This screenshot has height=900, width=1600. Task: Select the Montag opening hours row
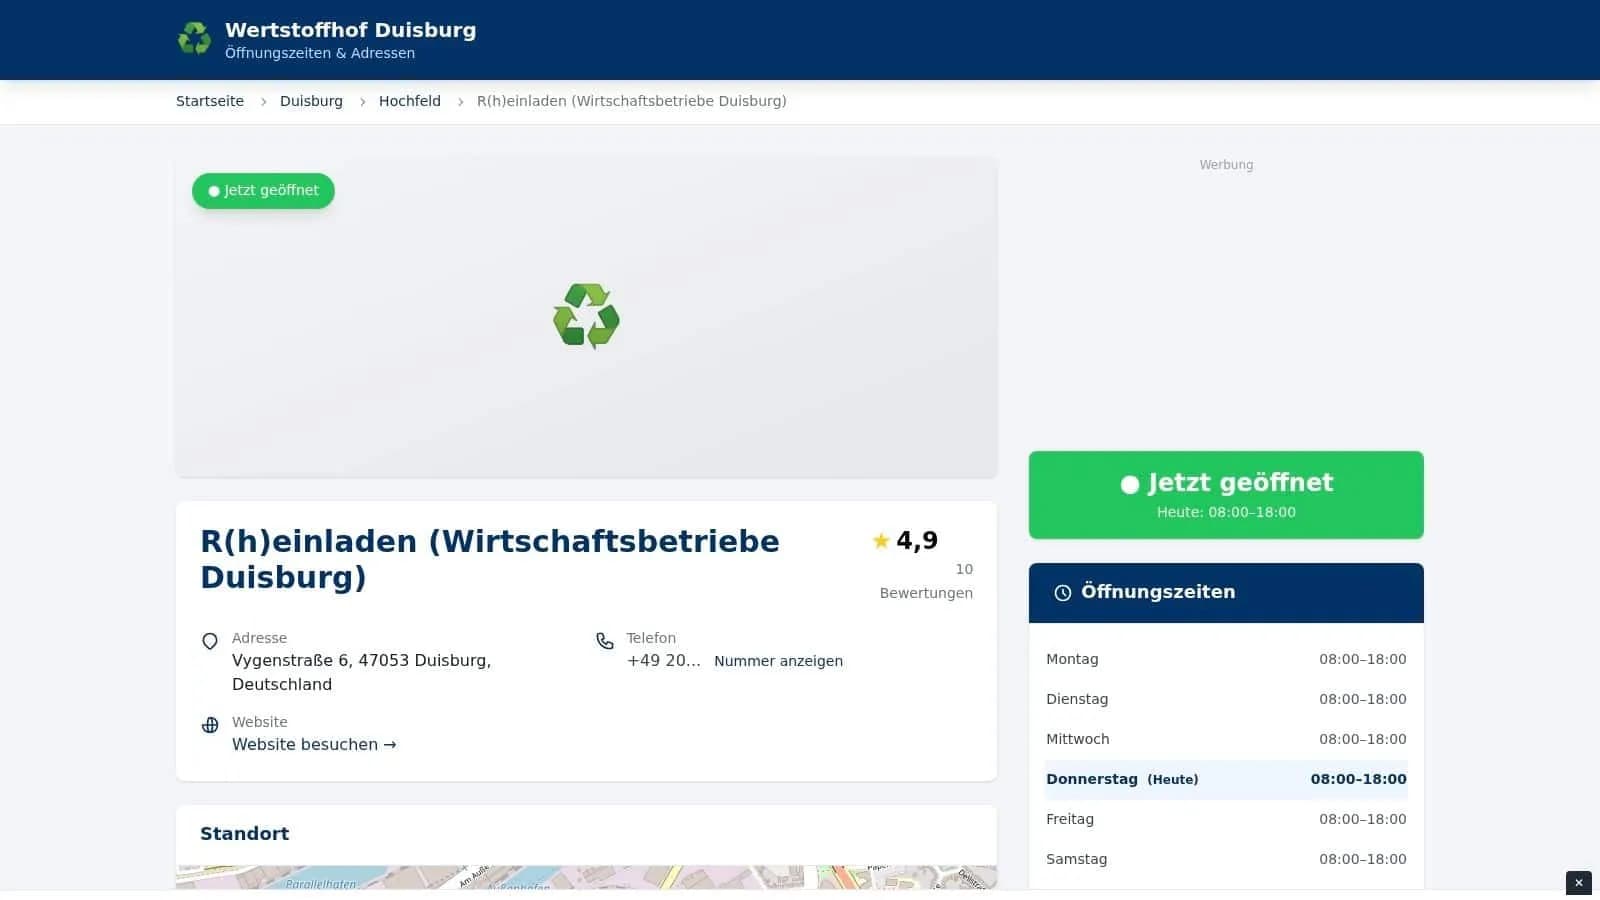(1226, 659)
